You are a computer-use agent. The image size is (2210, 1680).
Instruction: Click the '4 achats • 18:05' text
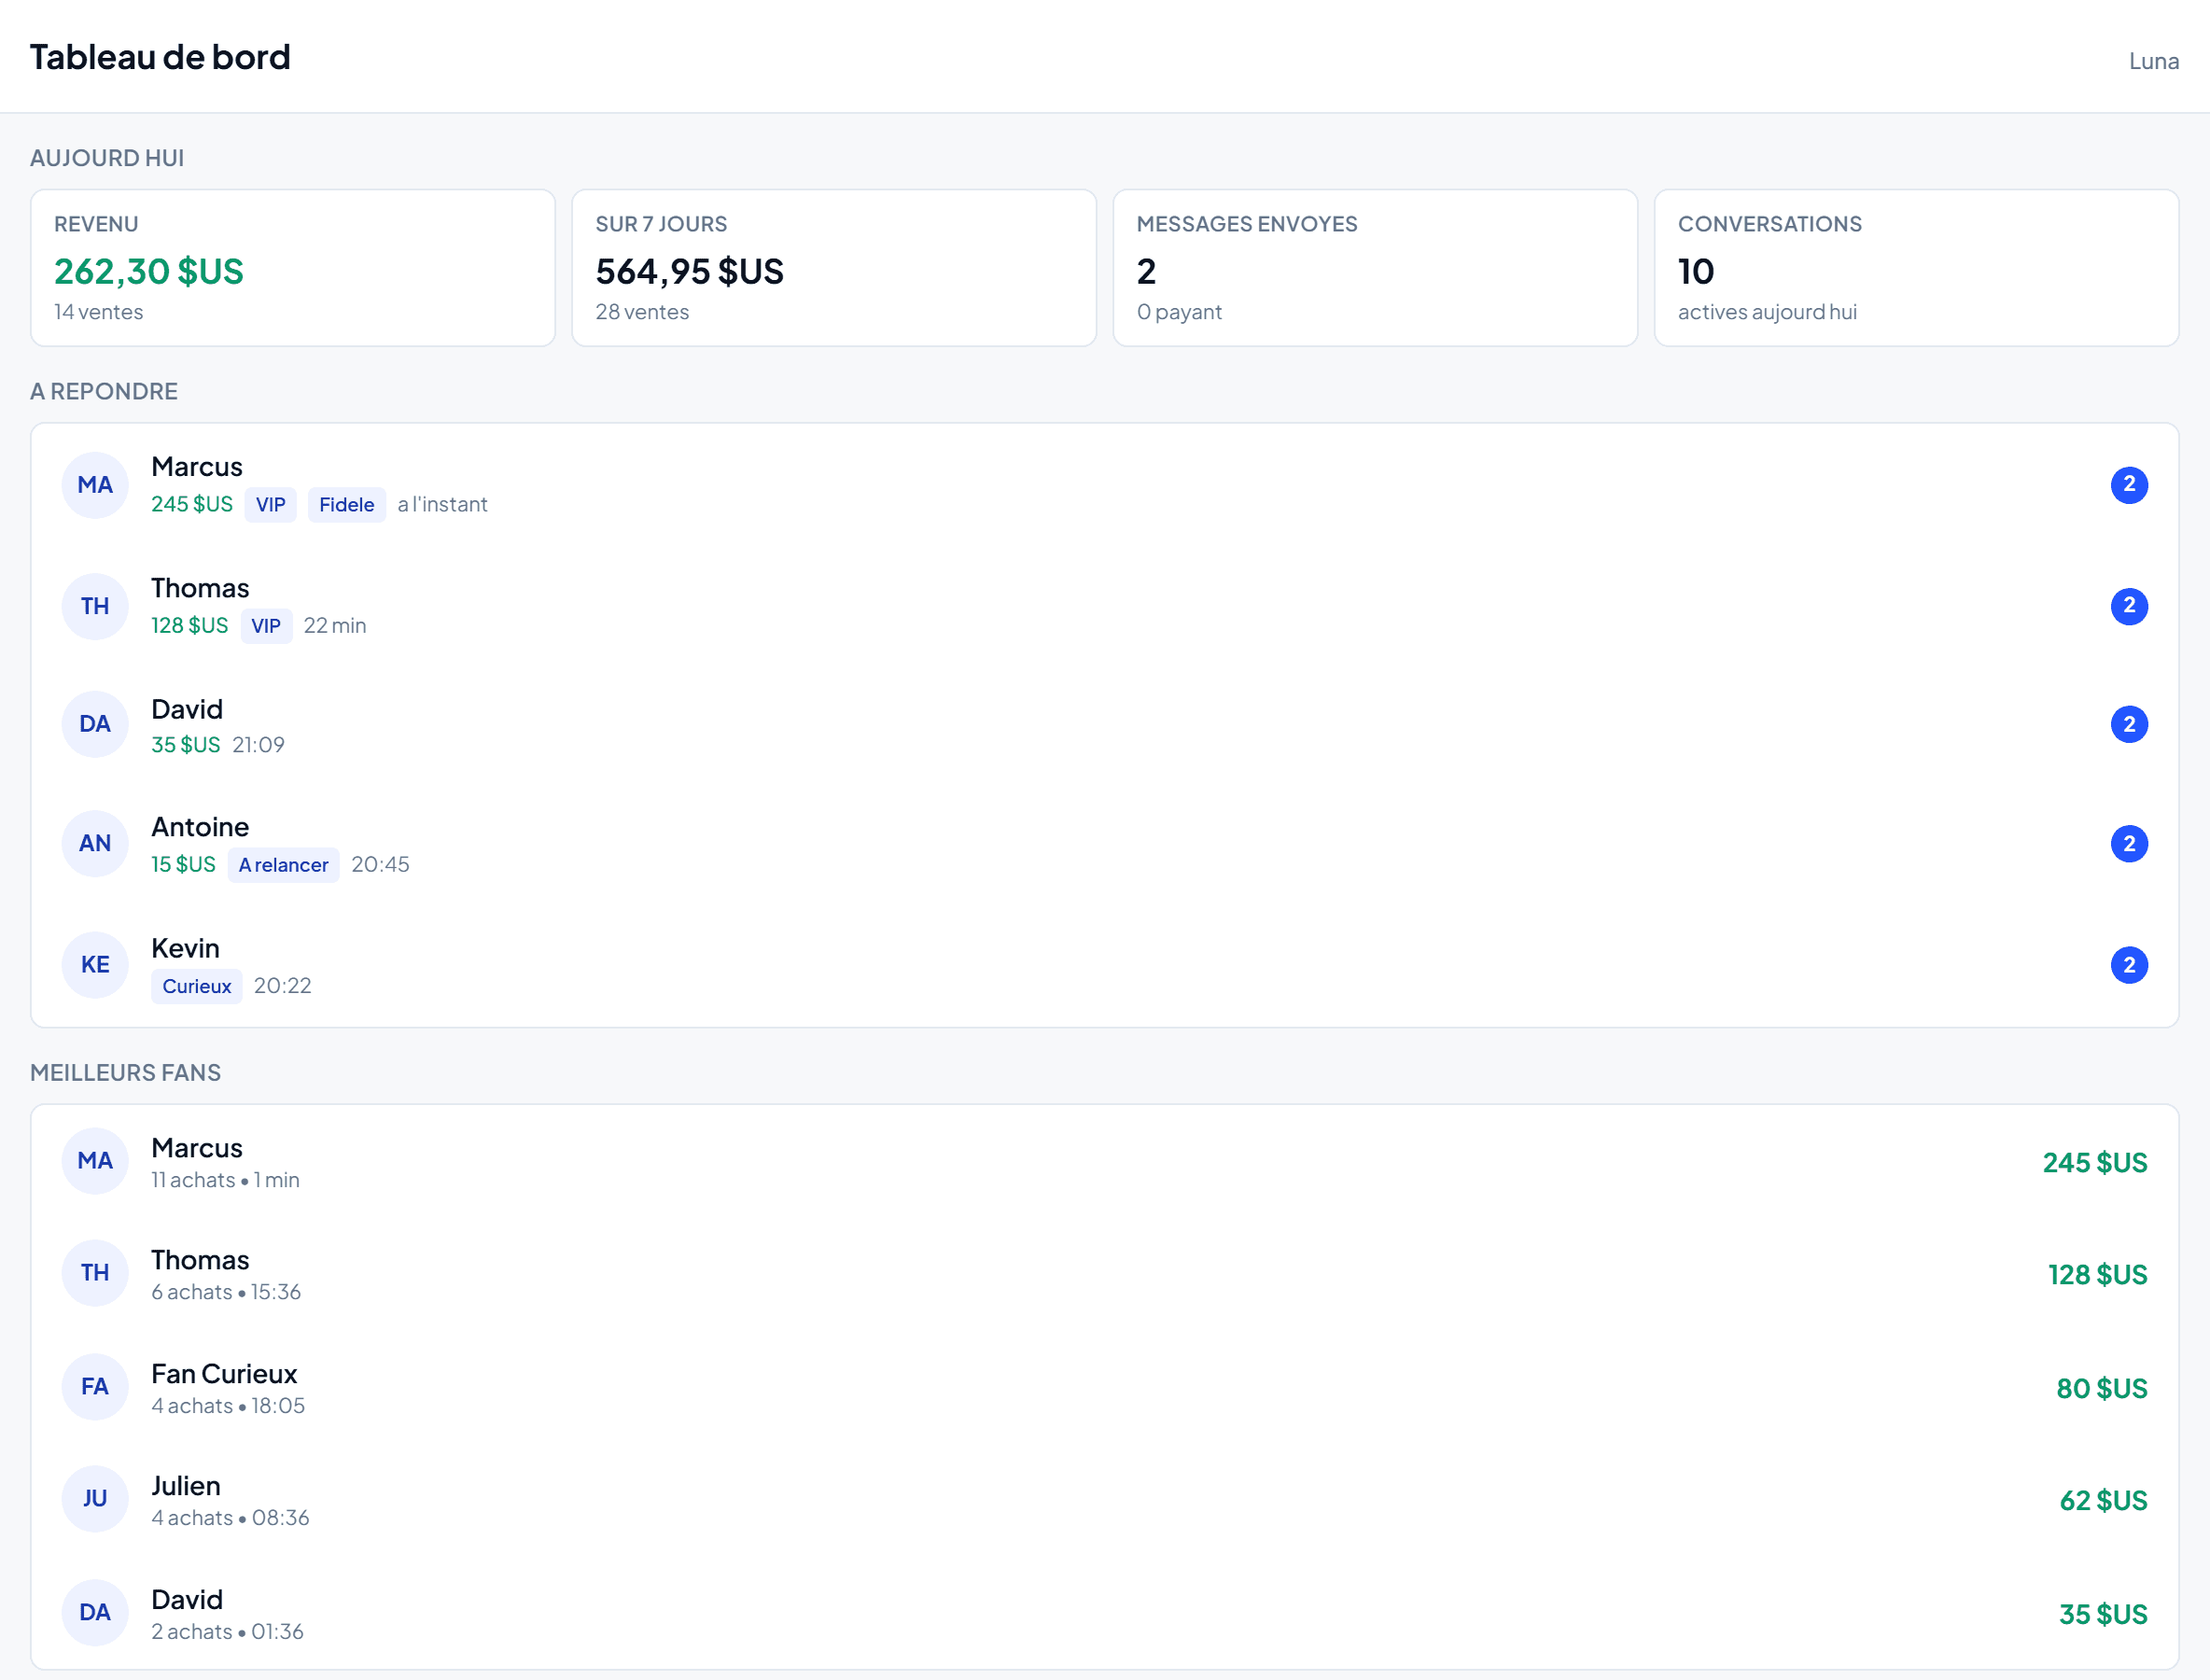(x=228, y=1406)
